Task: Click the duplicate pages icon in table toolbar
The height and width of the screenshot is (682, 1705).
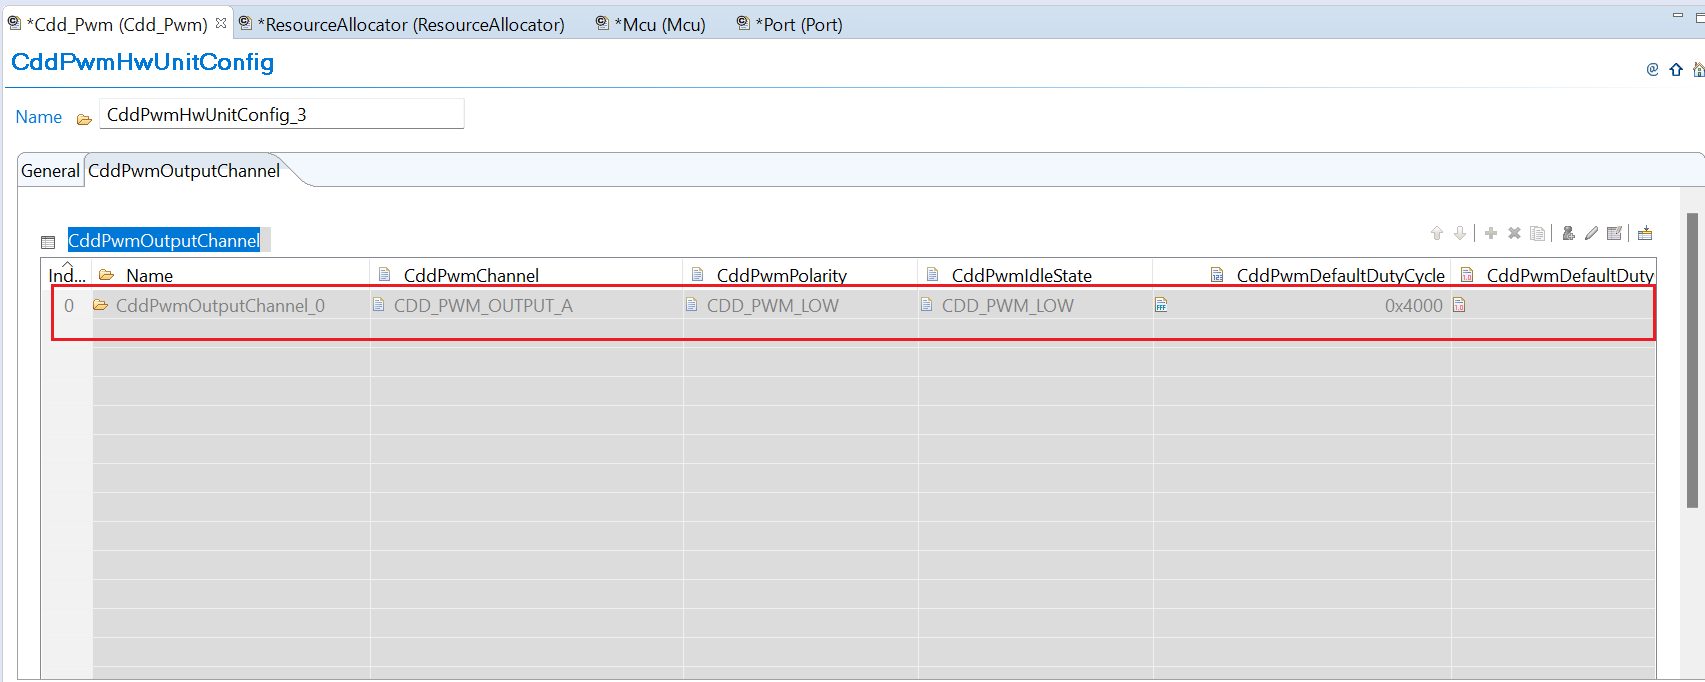Action: pyautogui.click(x=1538, y=233)
